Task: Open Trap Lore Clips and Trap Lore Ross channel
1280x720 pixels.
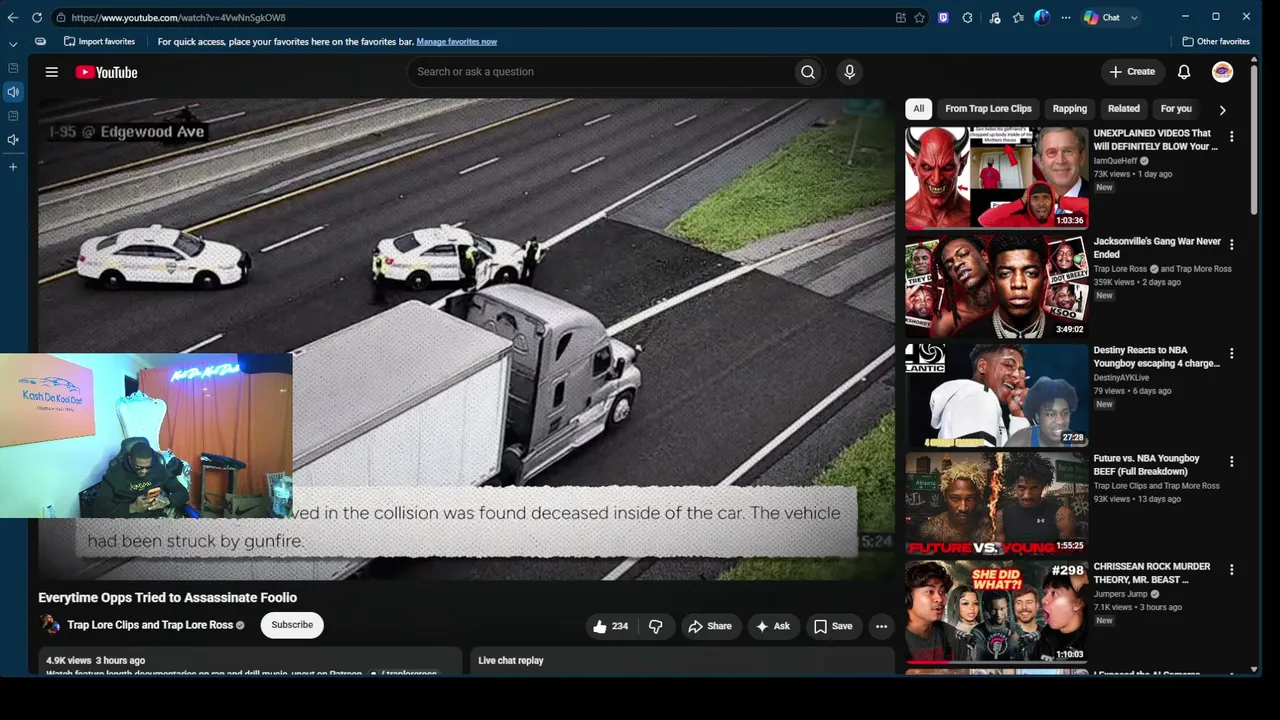Action: (x=150, y=625)
